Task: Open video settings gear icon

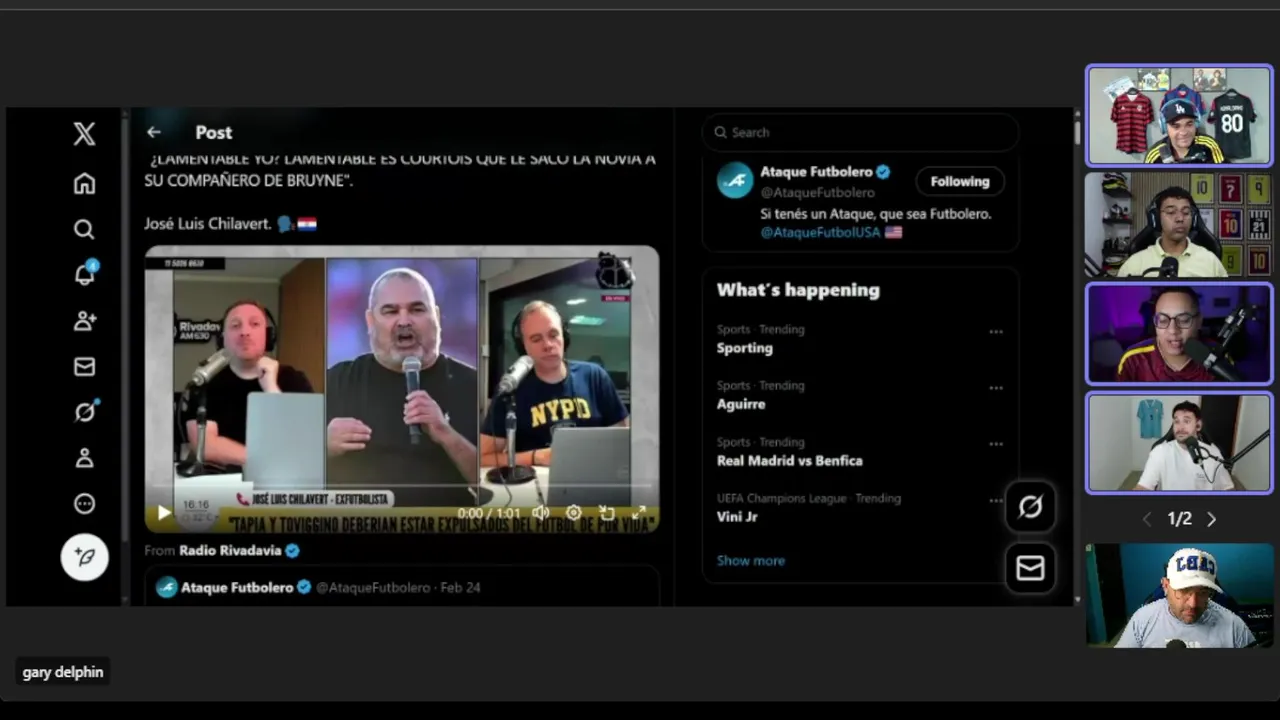Action: point(573,513)
